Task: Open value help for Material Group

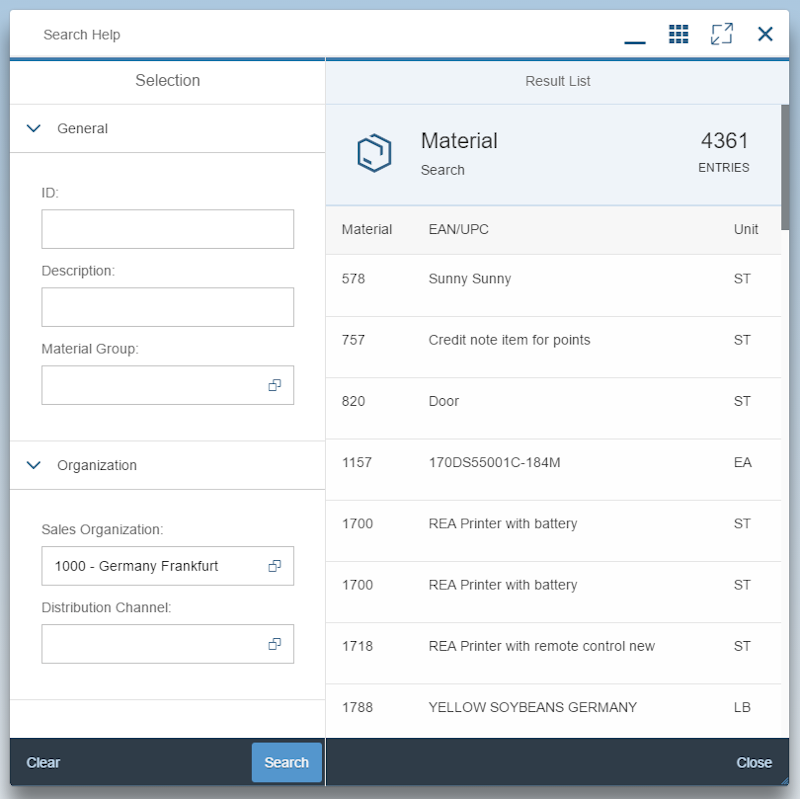Action: (x=274, y=385)
